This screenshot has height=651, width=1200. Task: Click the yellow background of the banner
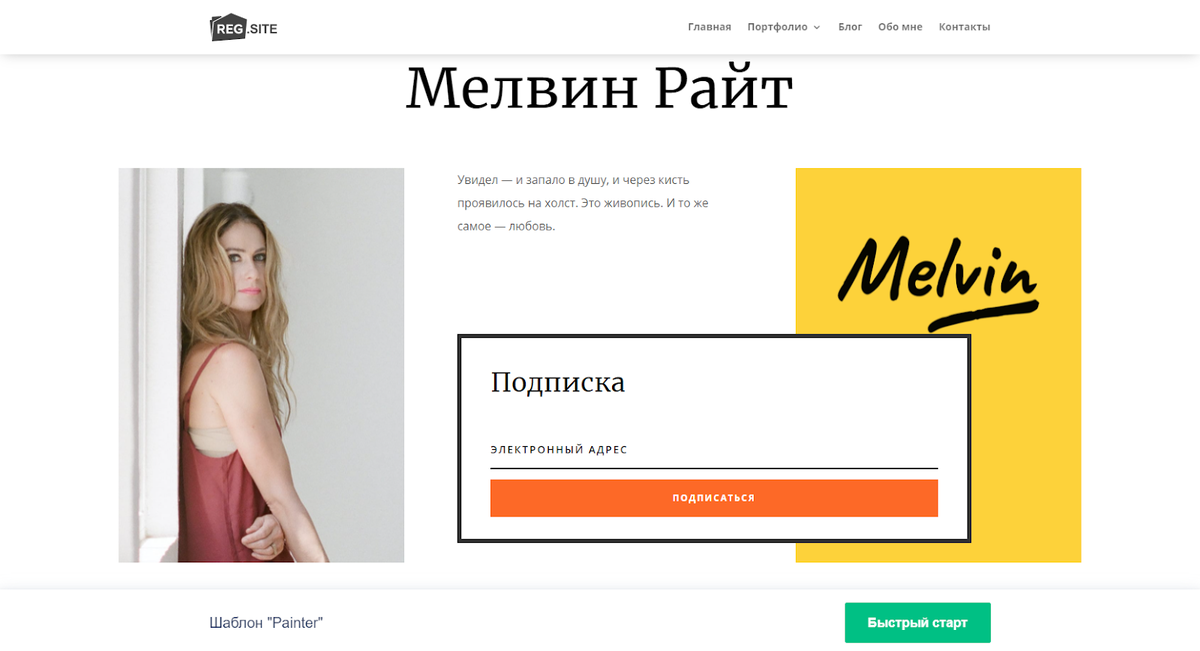1030,450
